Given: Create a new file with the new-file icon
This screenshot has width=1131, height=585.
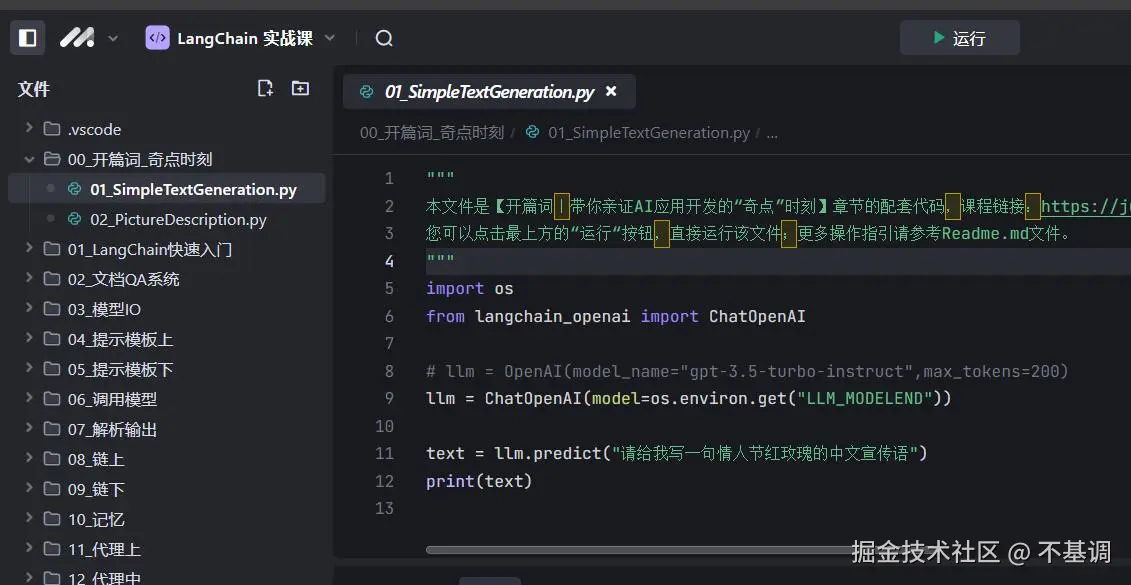Looking at the screenshot, I should tap(265, 88).
